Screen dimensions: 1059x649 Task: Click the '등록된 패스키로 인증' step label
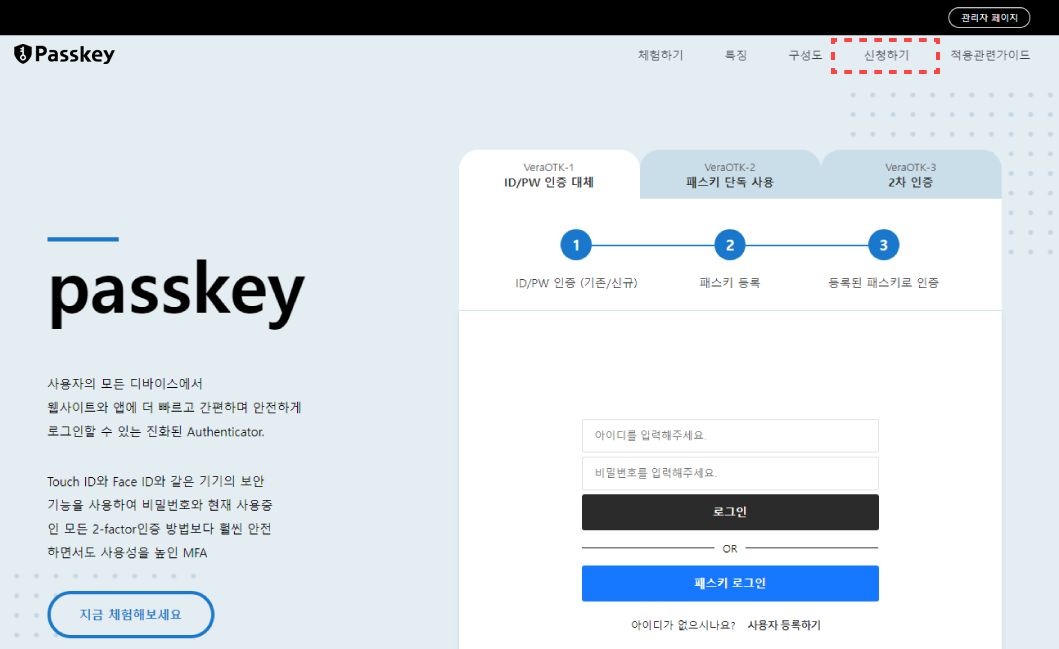click(883, 283)
